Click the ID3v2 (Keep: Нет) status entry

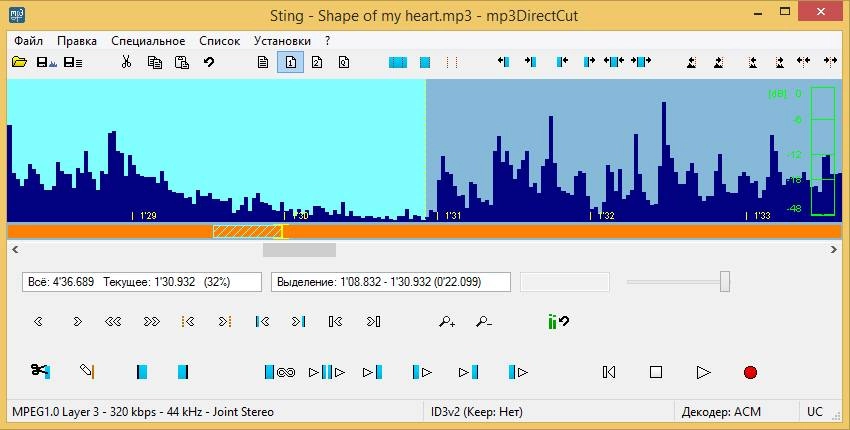click(477, 412)
